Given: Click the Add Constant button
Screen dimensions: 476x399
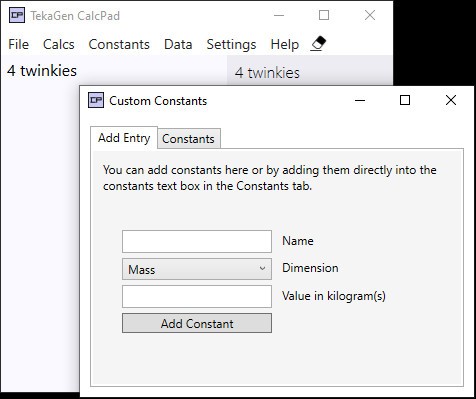Looking at the screenshot, I should point(197,323).
